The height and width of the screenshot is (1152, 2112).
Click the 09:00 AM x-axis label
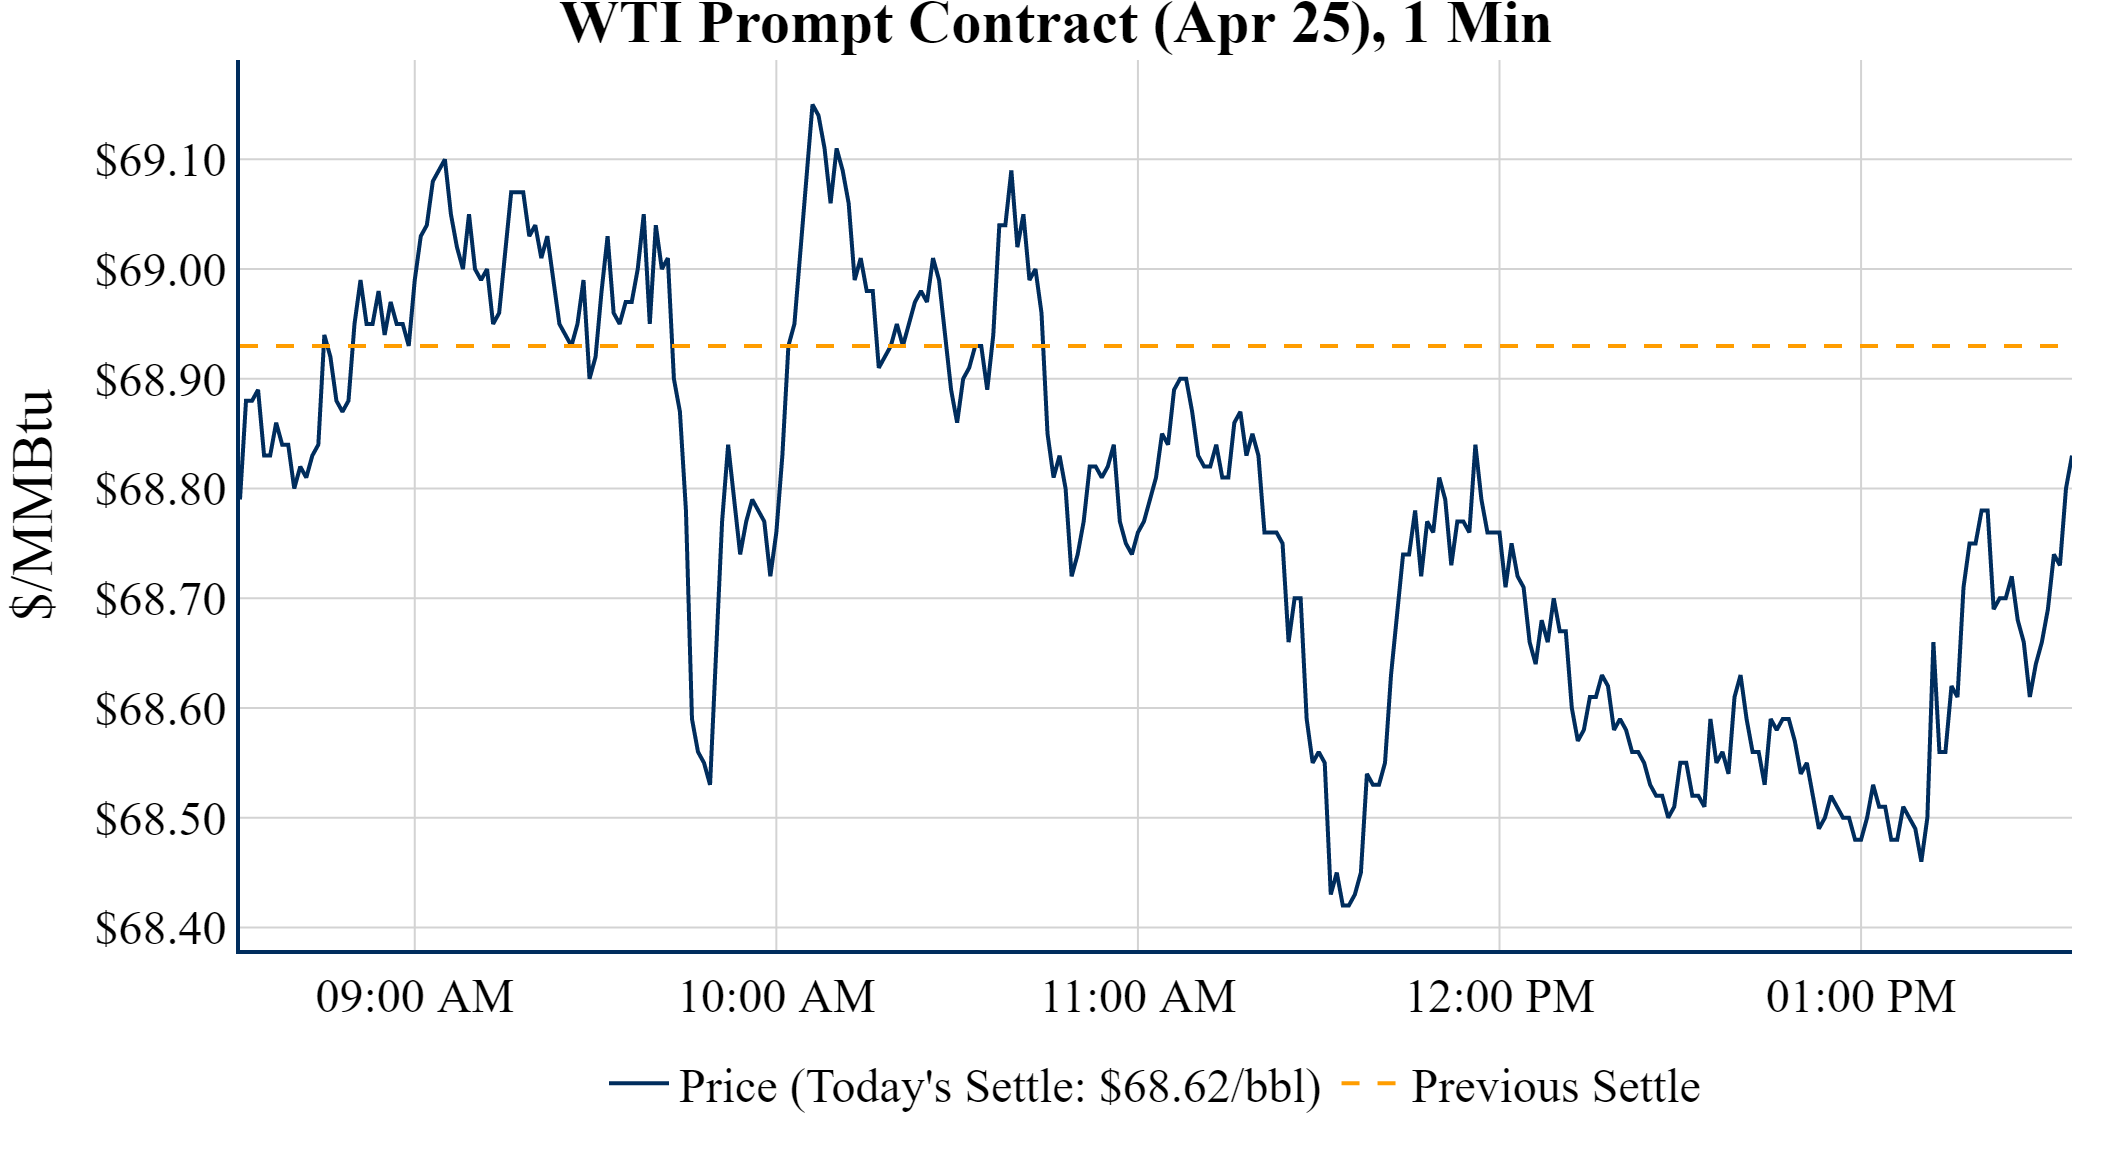click(415, 997)
